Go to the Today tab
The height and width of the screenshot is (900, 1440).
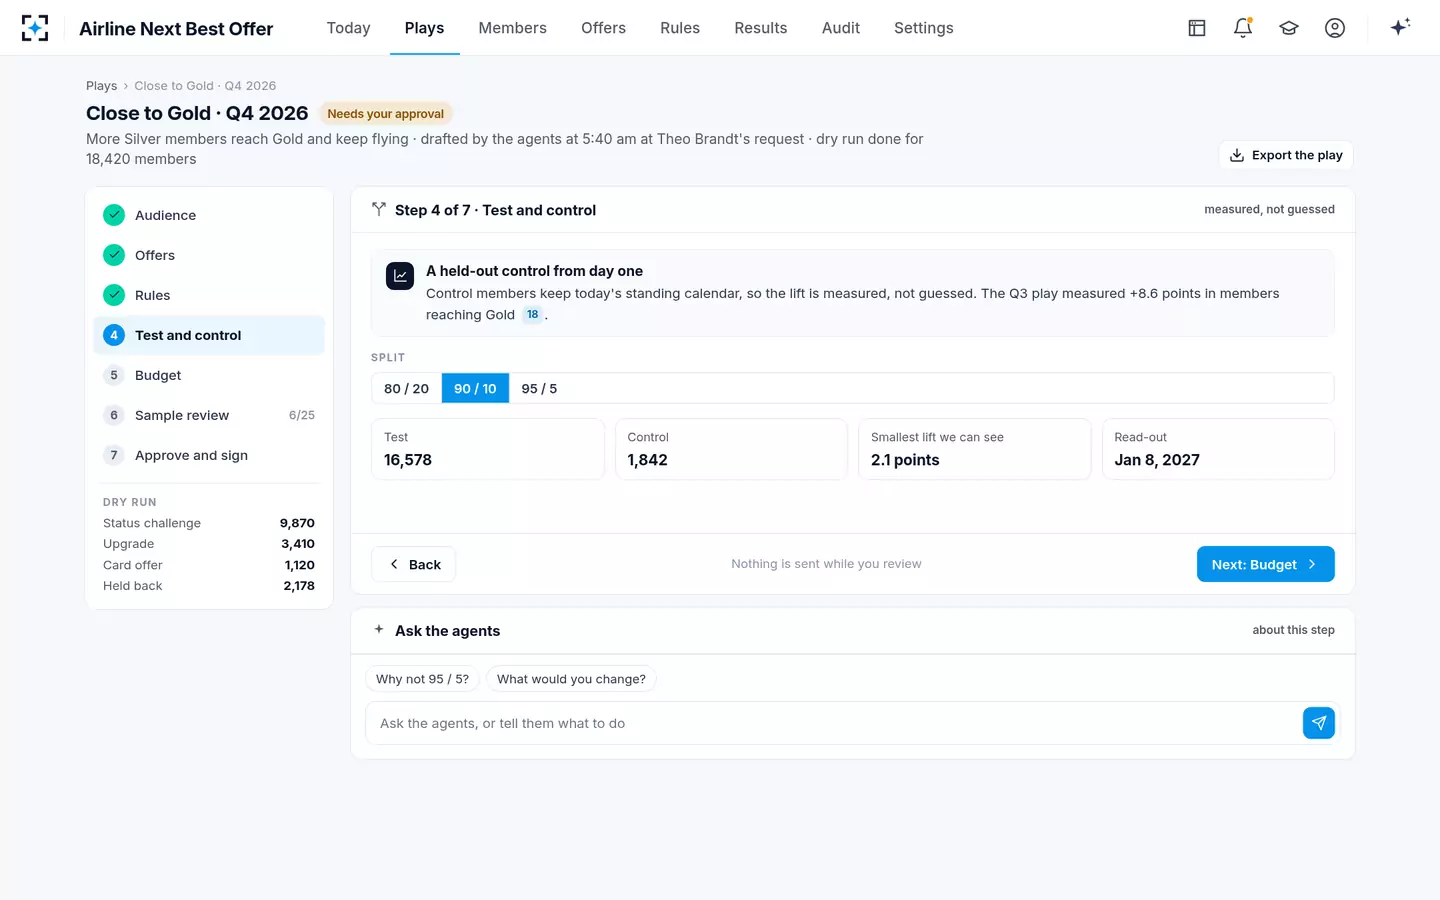pos(348,28)
